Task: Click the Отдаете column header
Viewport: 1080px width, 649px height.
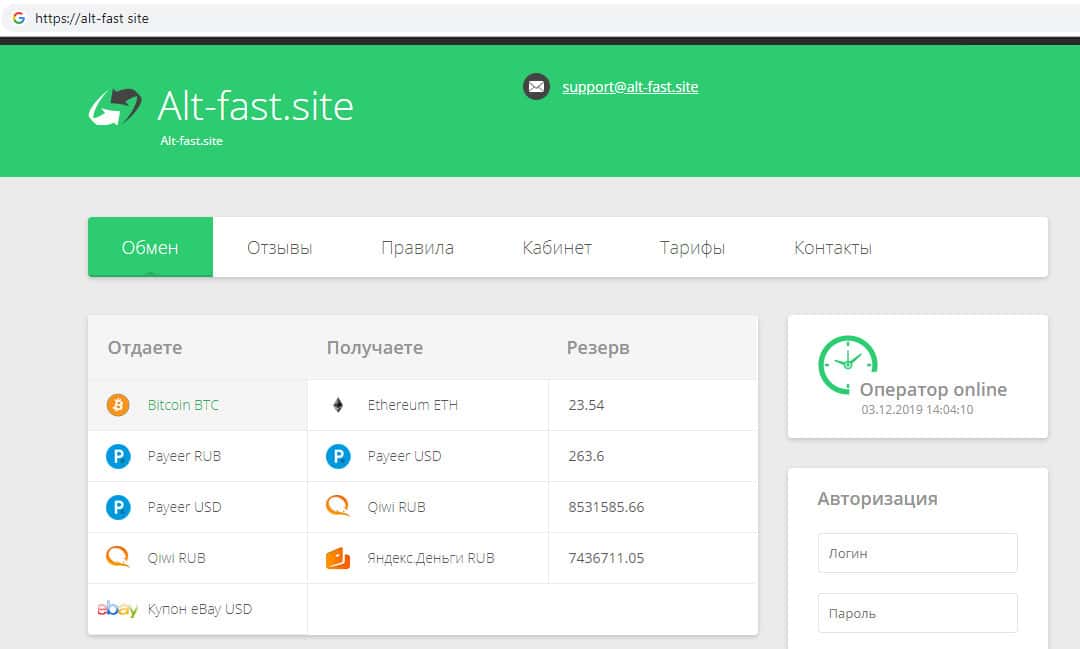Action: (x=145, y=348)
